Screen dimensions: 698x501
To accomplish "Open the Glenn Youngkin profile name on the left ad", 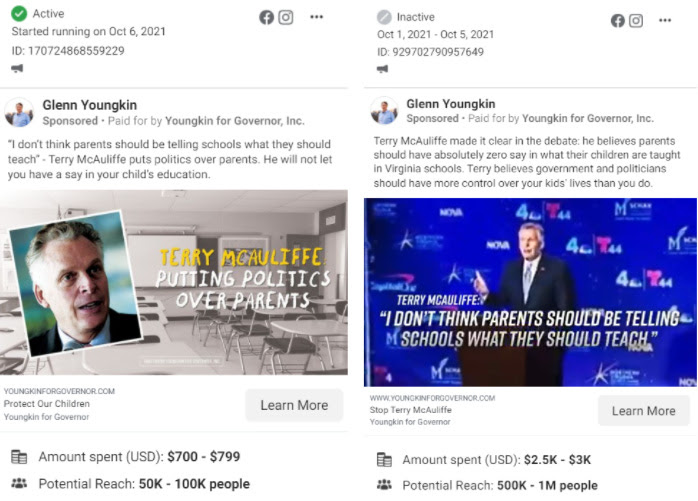I will pos(89,105).
